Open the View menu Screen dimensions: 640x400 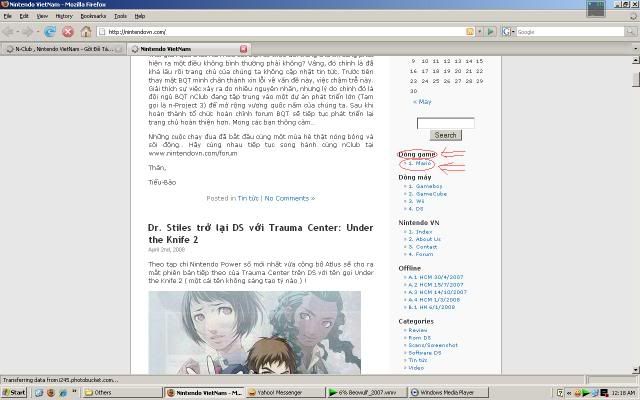42,16
